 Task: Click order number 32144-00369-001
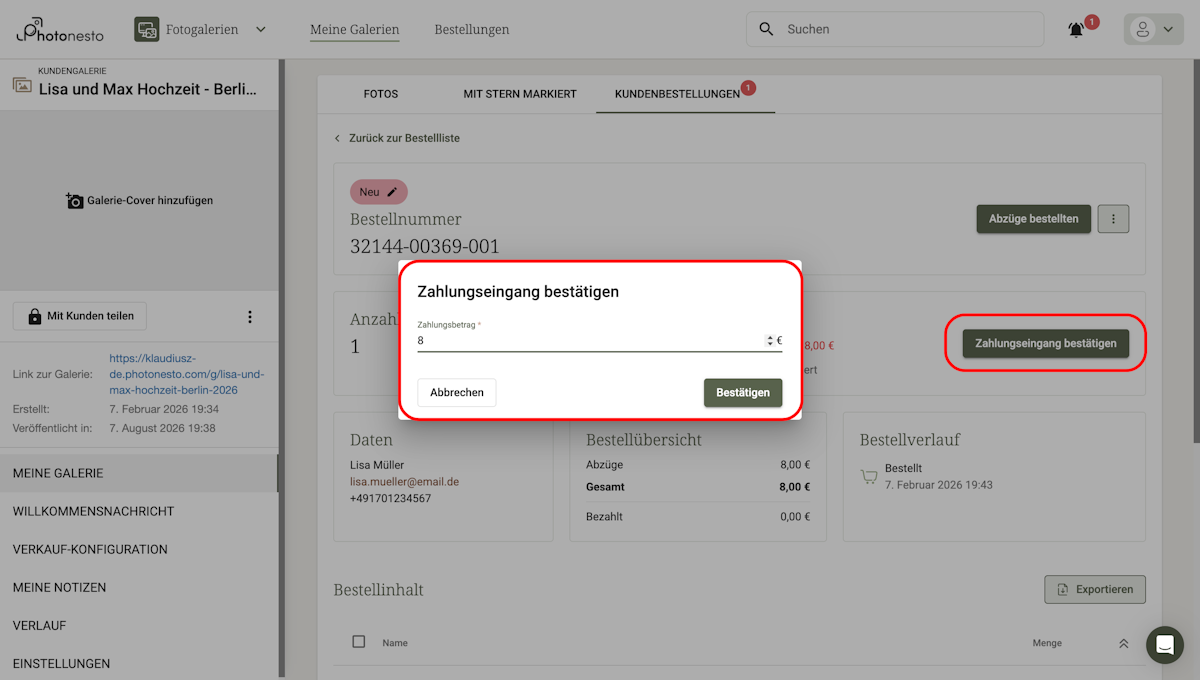point(425,246)
